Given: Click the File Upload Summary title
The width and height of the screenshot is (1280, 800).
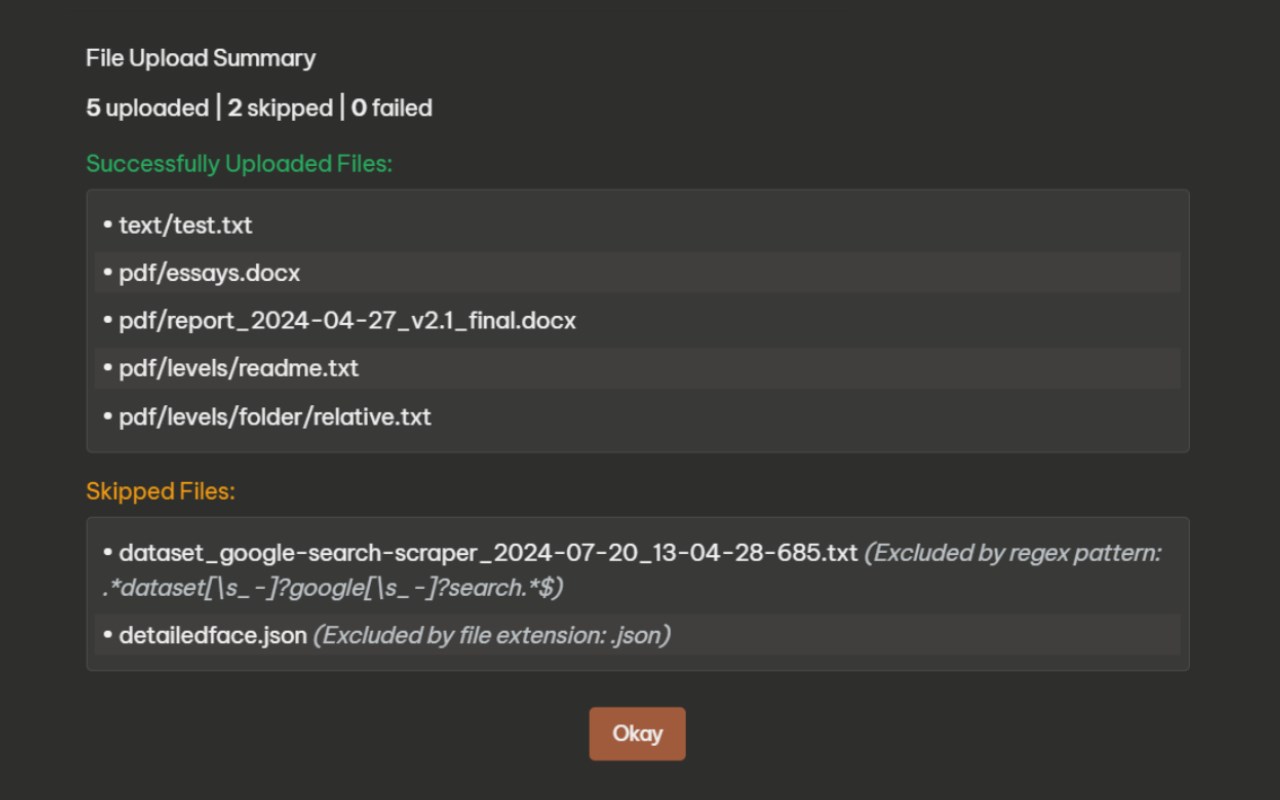Looking at the screenshot, I should pyautogui.click(x=200, y=58).
